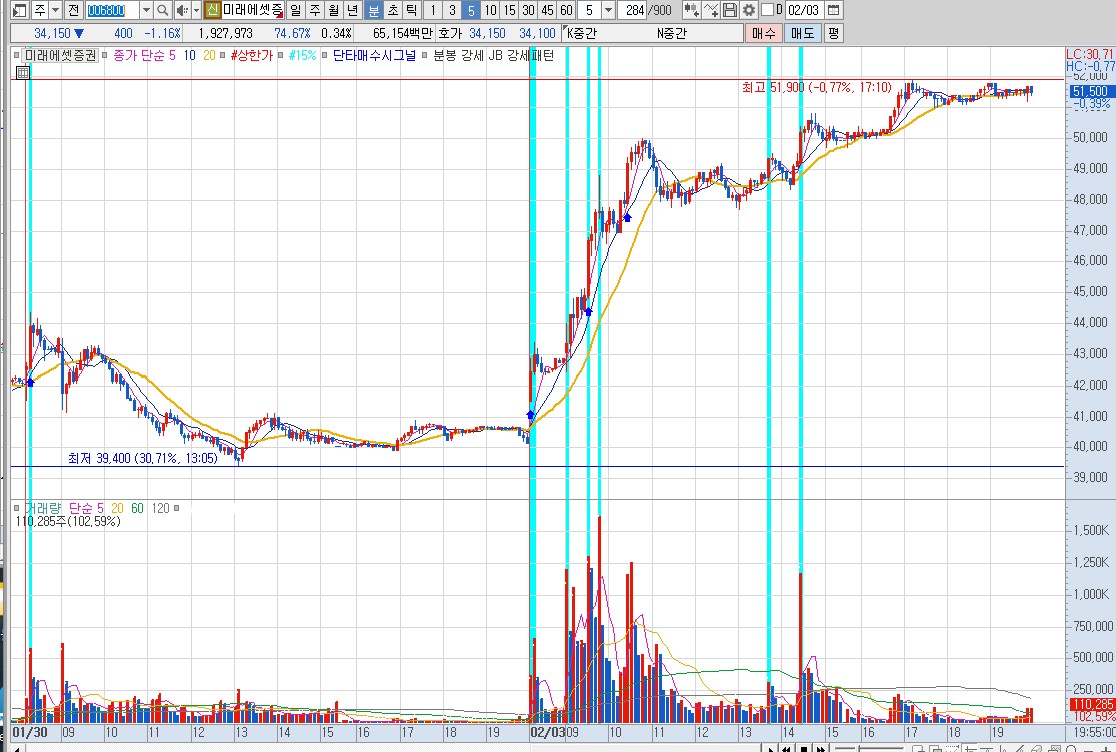Click the save chart floppy icon
The image size is (1116, 752).
coord(730,10)
